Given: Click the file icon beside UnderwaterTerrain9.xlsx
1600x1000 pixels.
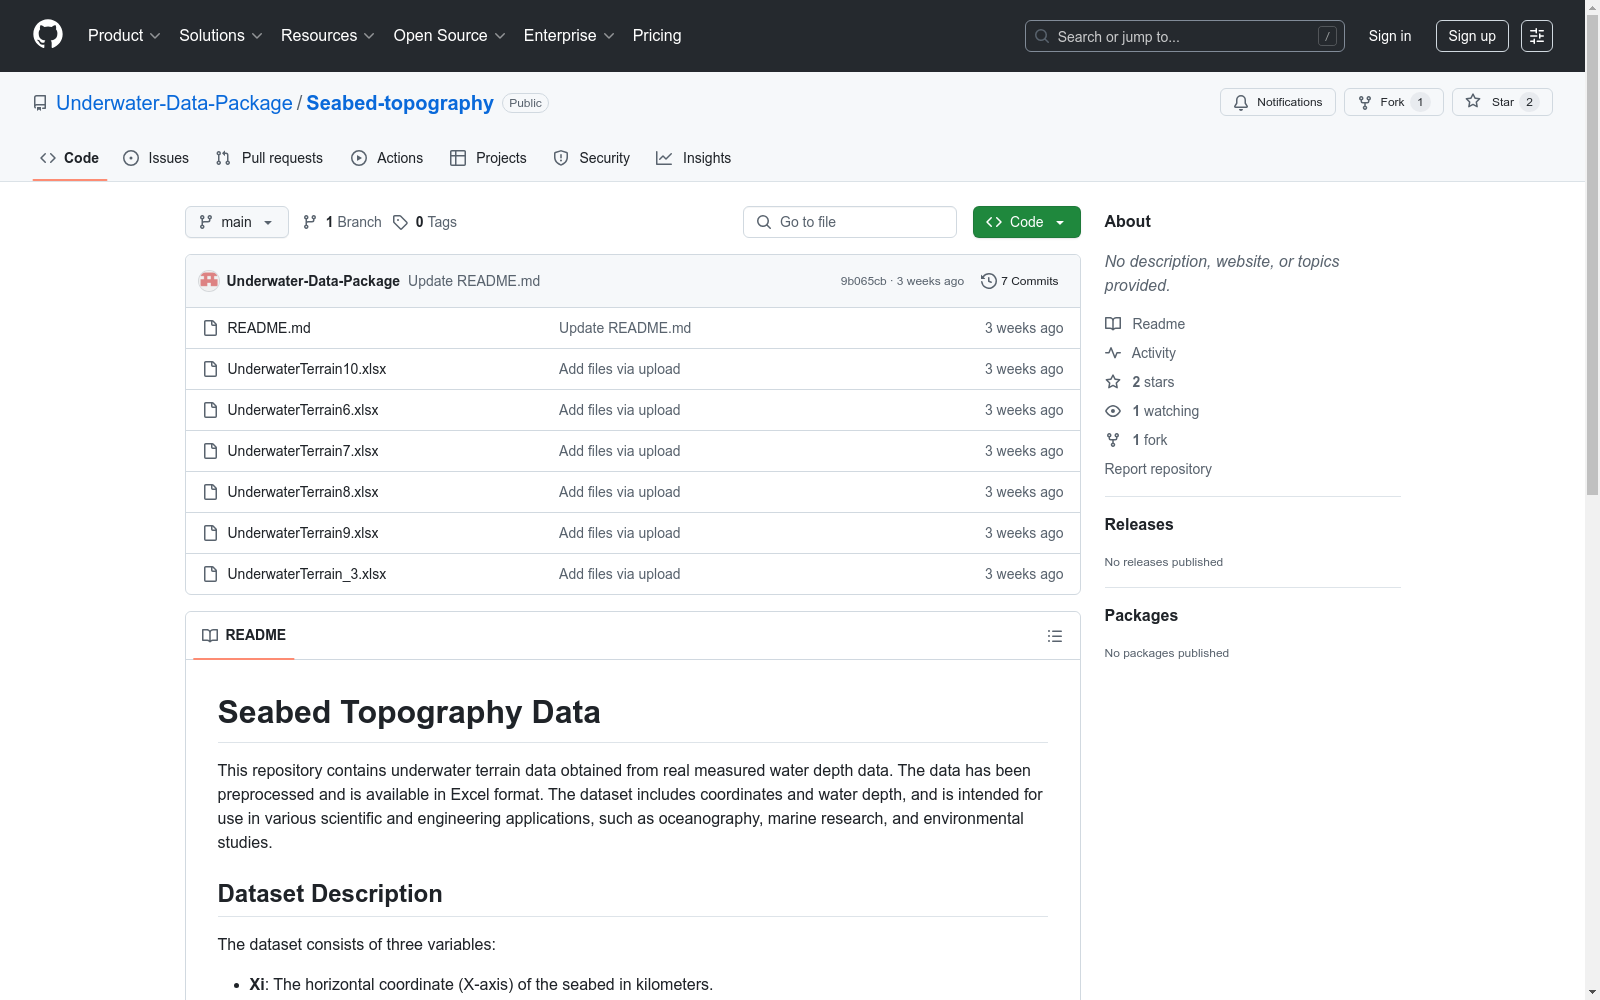Looking at the screenshot, I should (x=210, y=533).
